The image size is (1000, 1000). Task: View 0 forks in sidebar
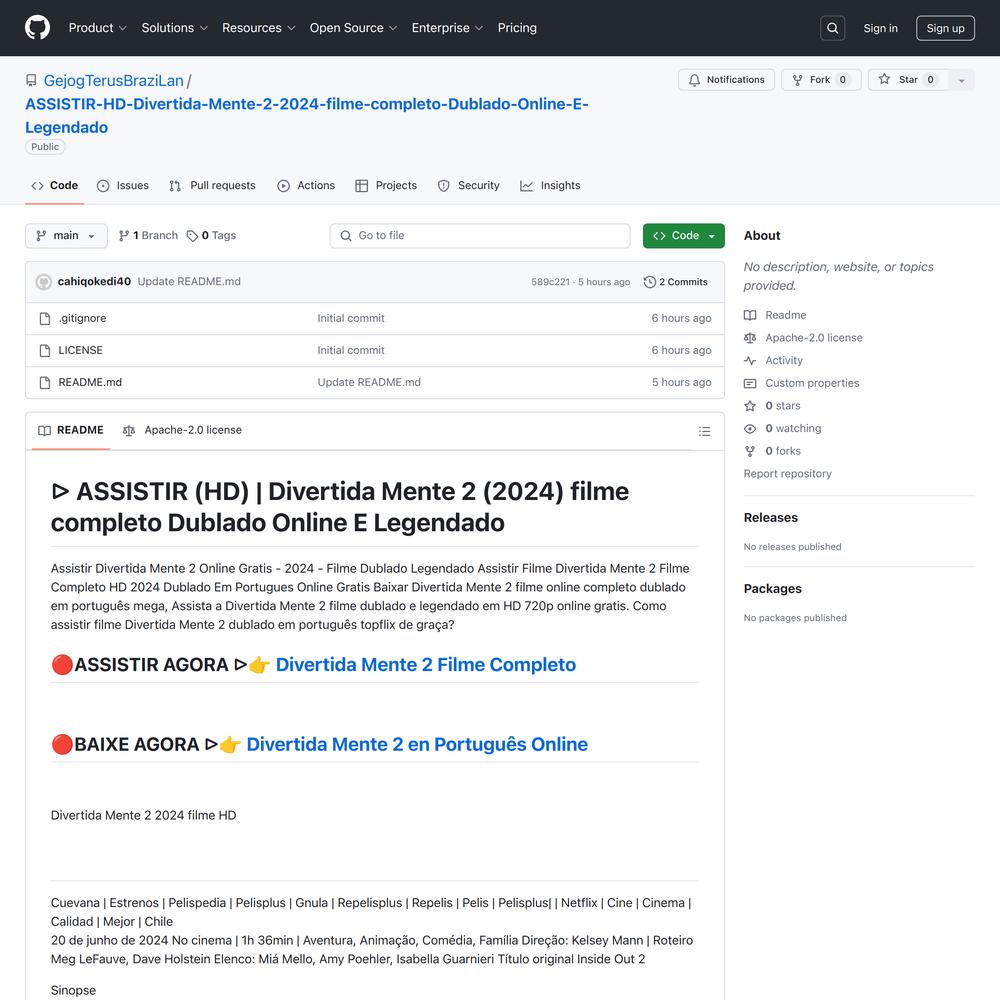772,451
